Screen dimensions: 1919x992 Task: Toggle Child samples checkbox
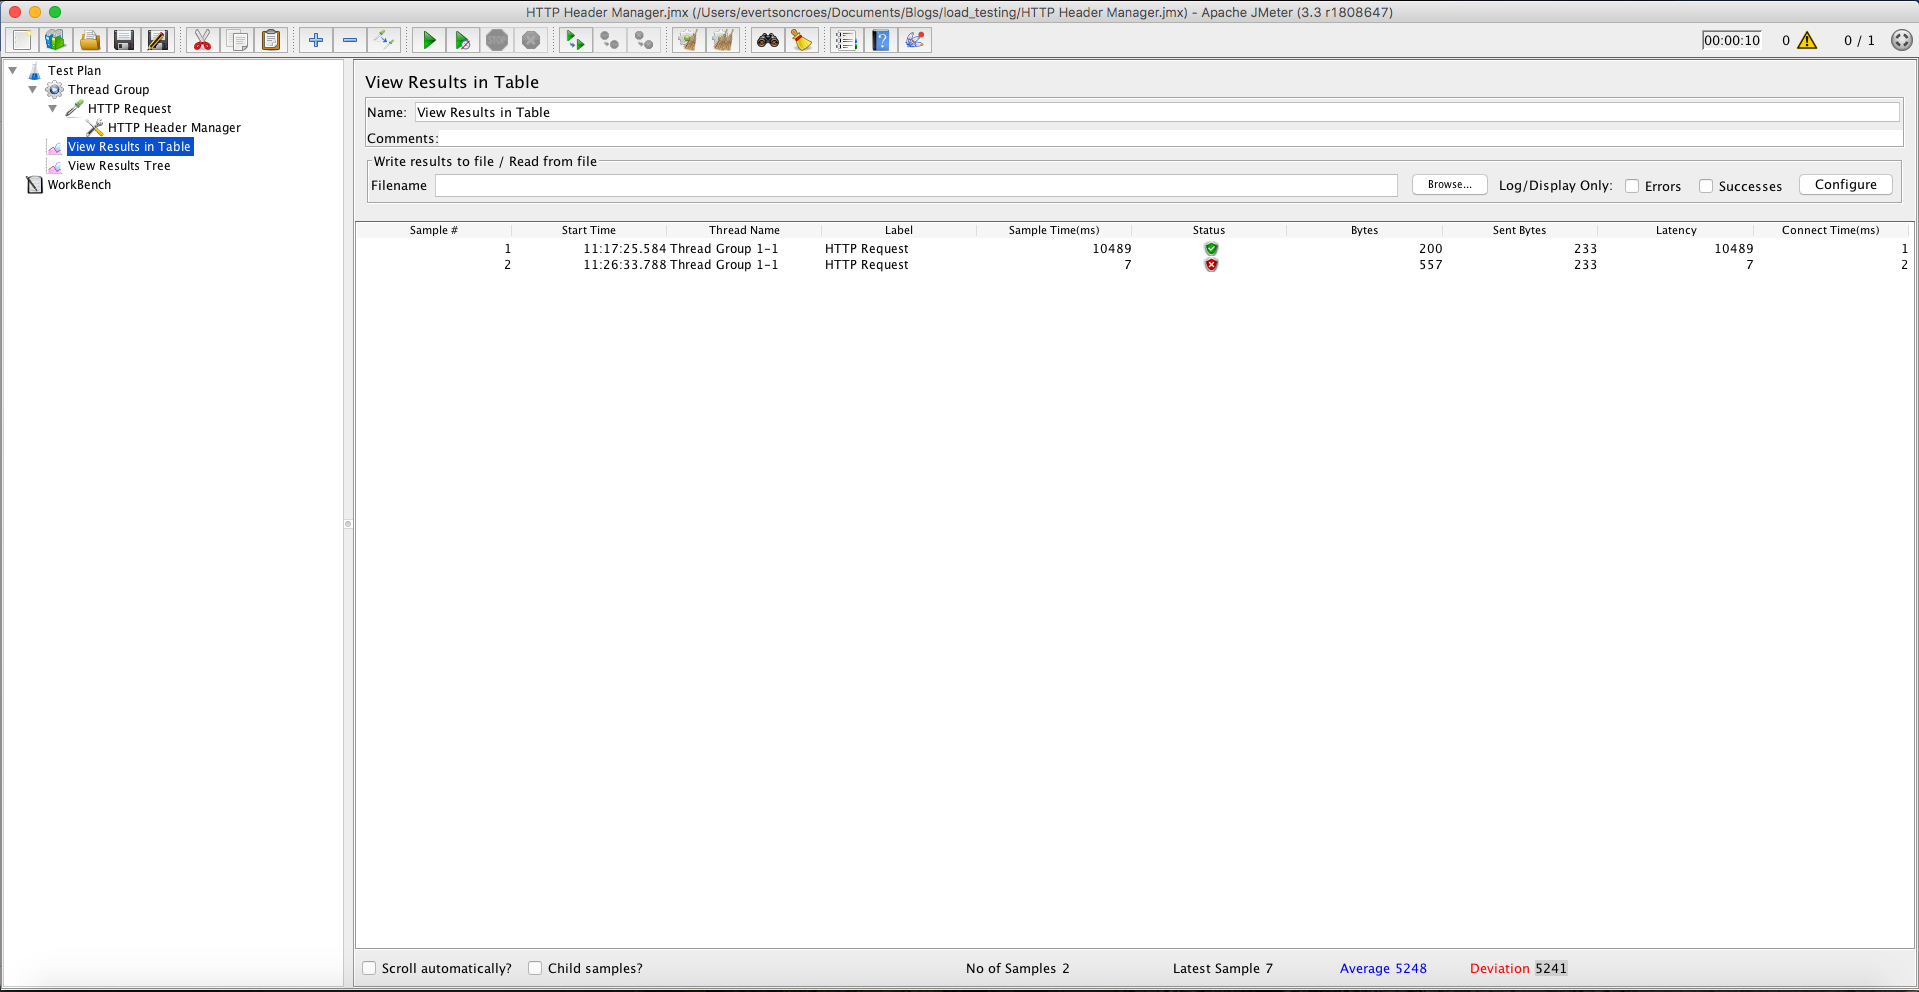(x=535, y=968)
